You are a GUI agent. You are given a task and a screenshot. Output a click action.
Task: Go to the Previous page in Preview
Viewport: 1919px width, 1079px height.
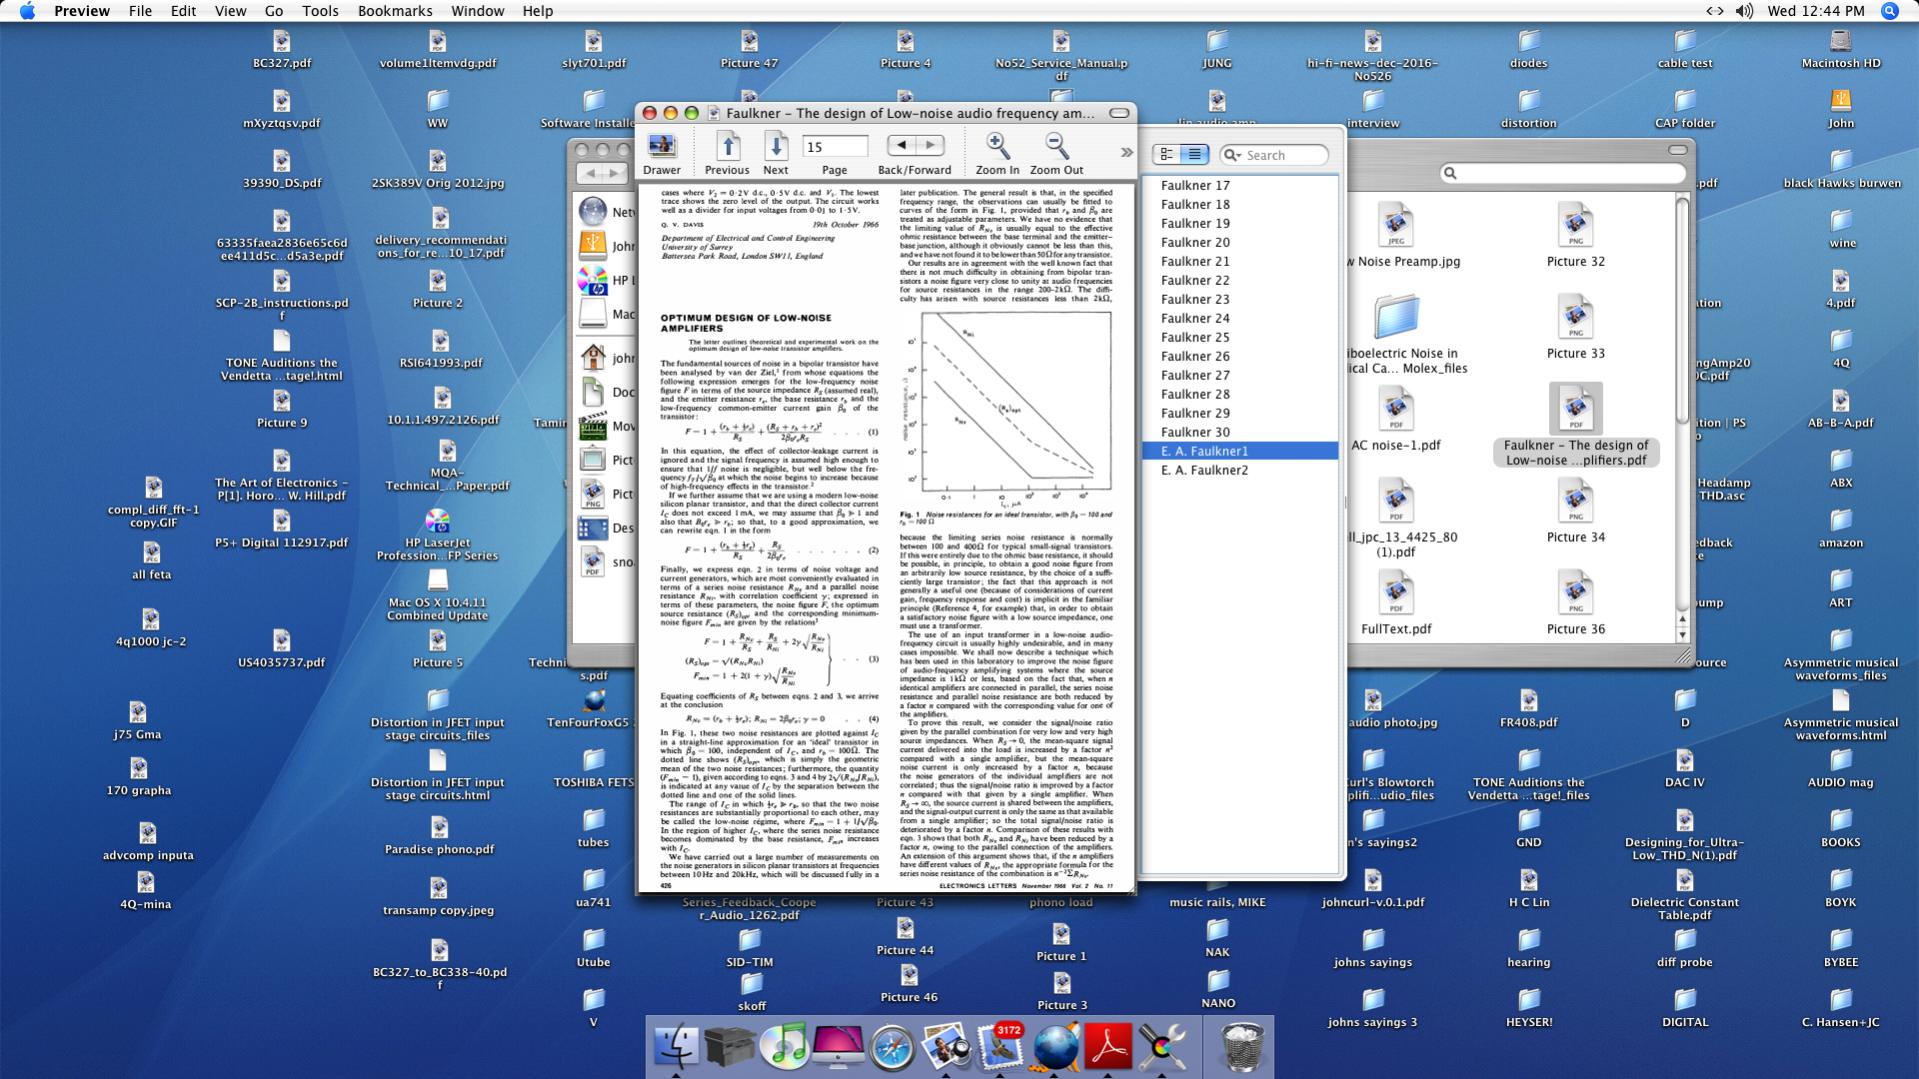(x=727, y=154)
